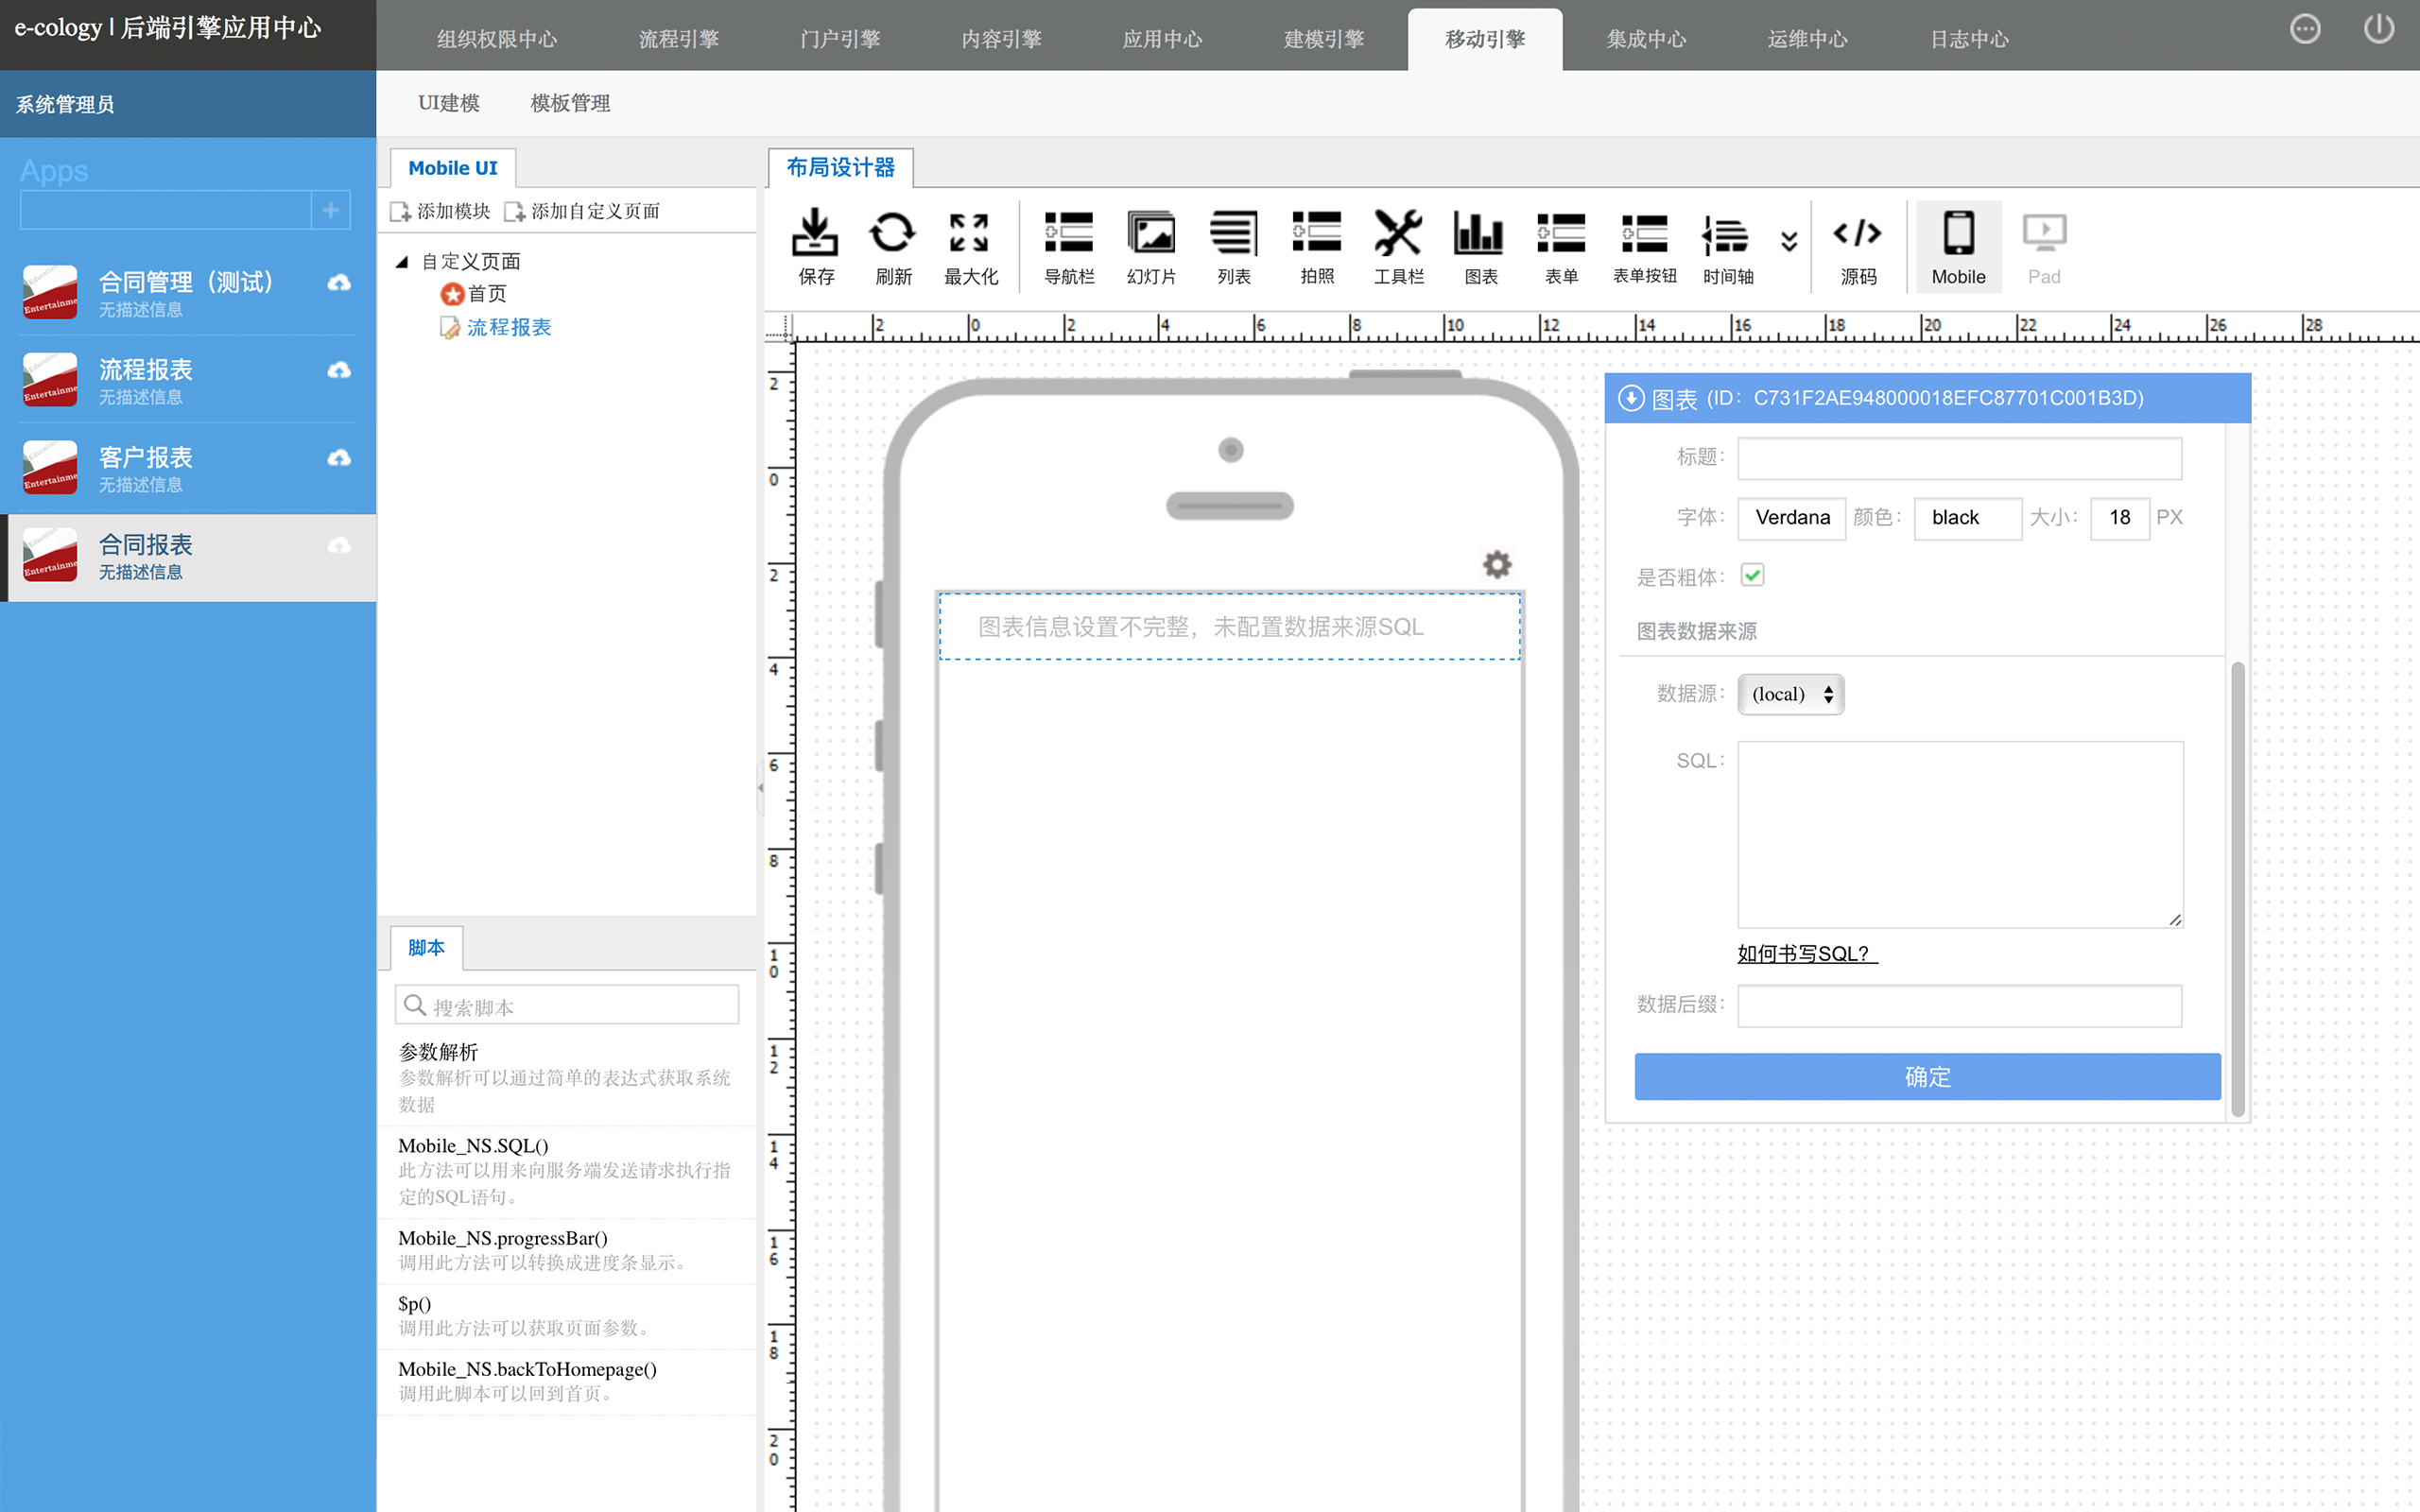Click the 数据后缀 input field

[1959, 1006]
